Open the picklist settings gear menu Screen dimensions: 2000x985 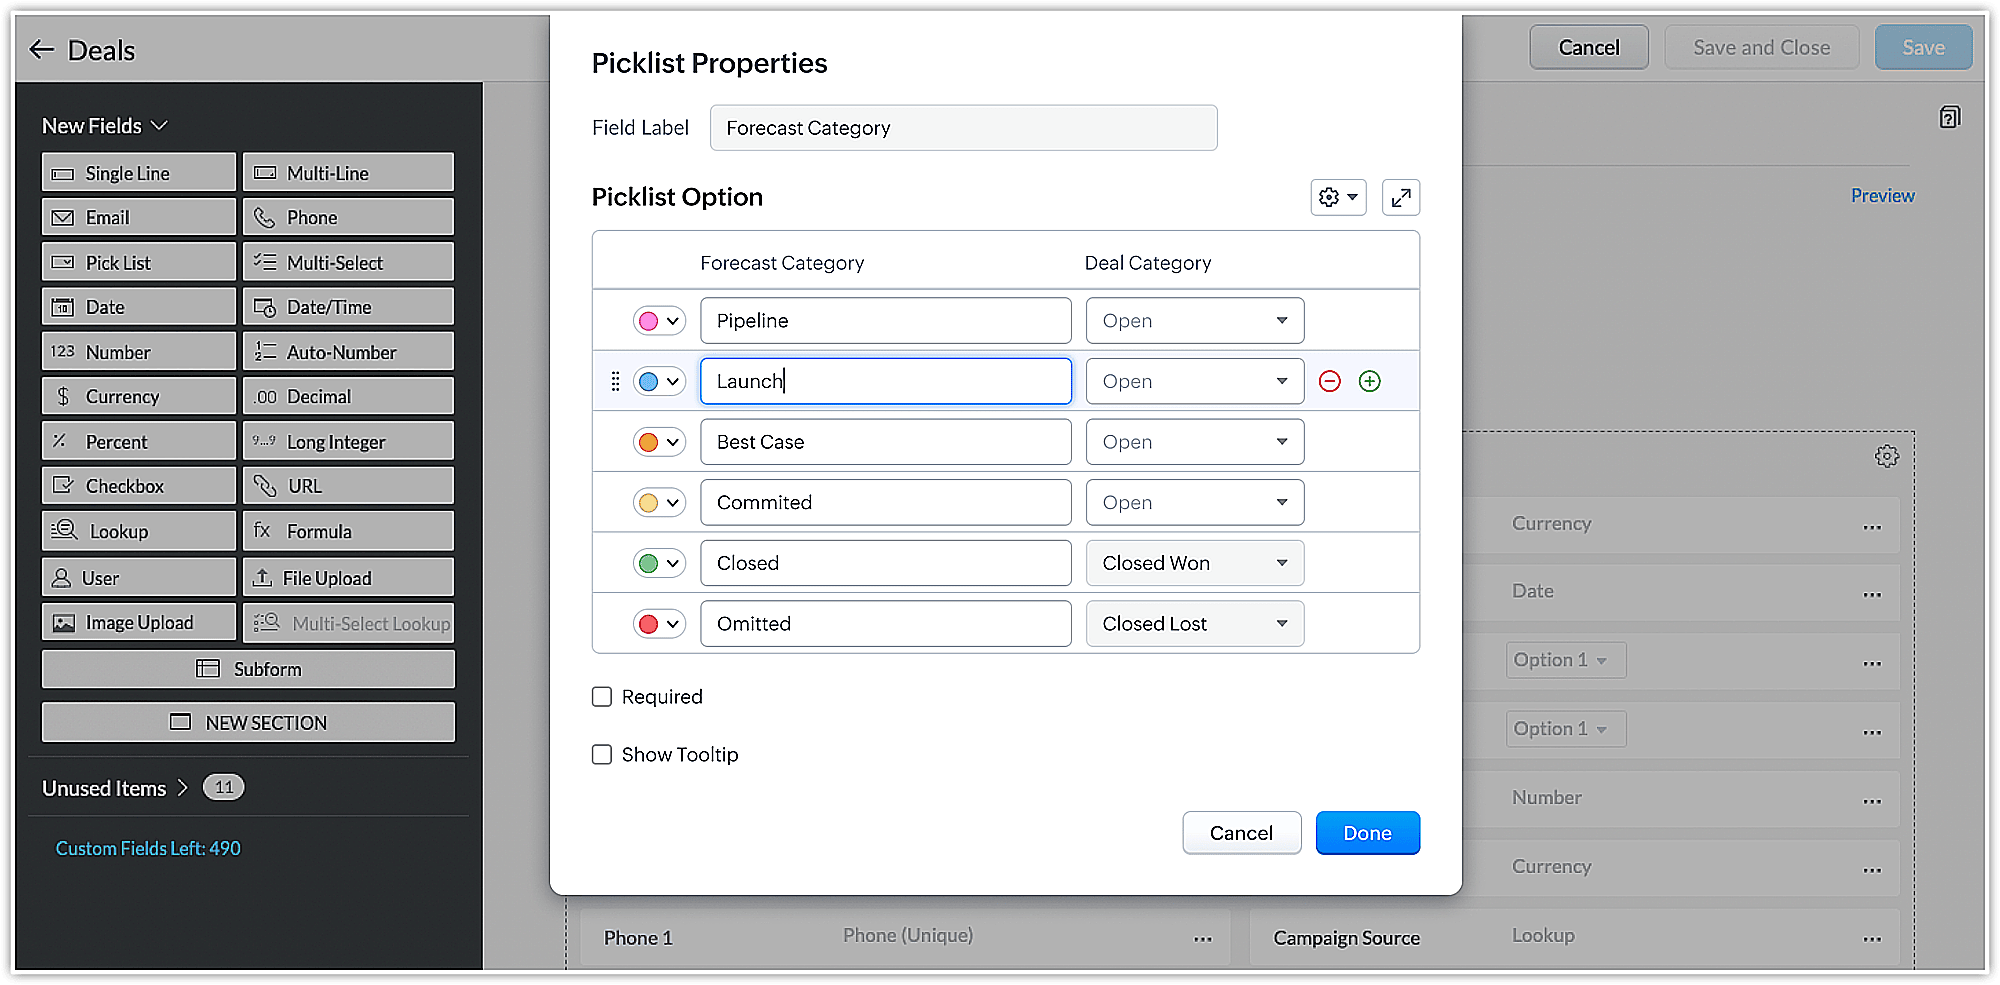(1337, 198)
